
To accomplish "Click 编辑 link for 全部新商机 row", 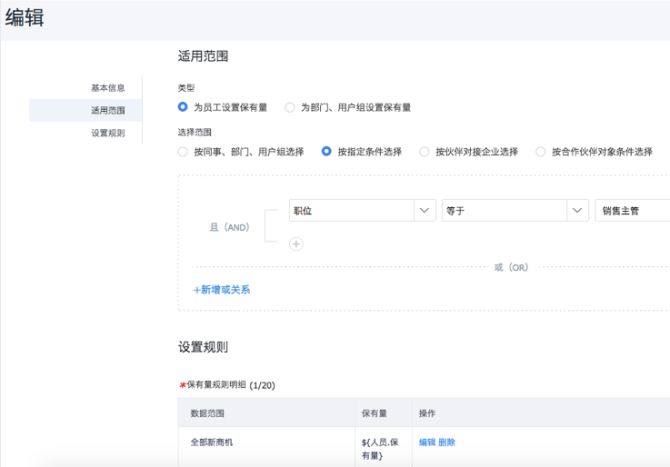I will [427, 441].
